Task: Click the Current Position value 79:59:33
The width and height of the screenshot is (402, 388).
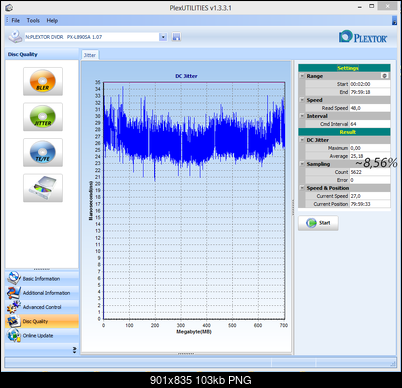Action: 370,204
